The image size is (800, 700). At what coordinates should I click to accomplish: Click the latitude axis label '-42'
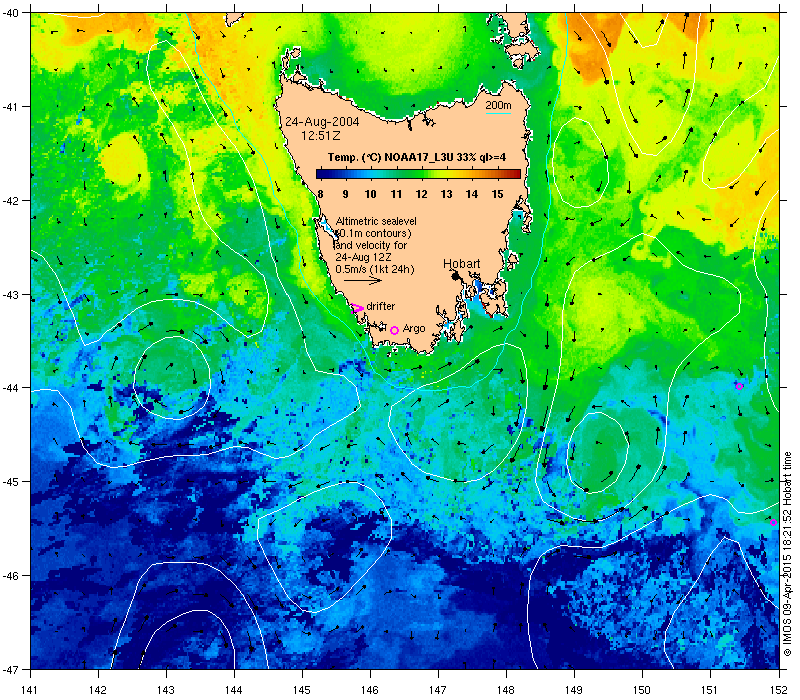(10, 201)
